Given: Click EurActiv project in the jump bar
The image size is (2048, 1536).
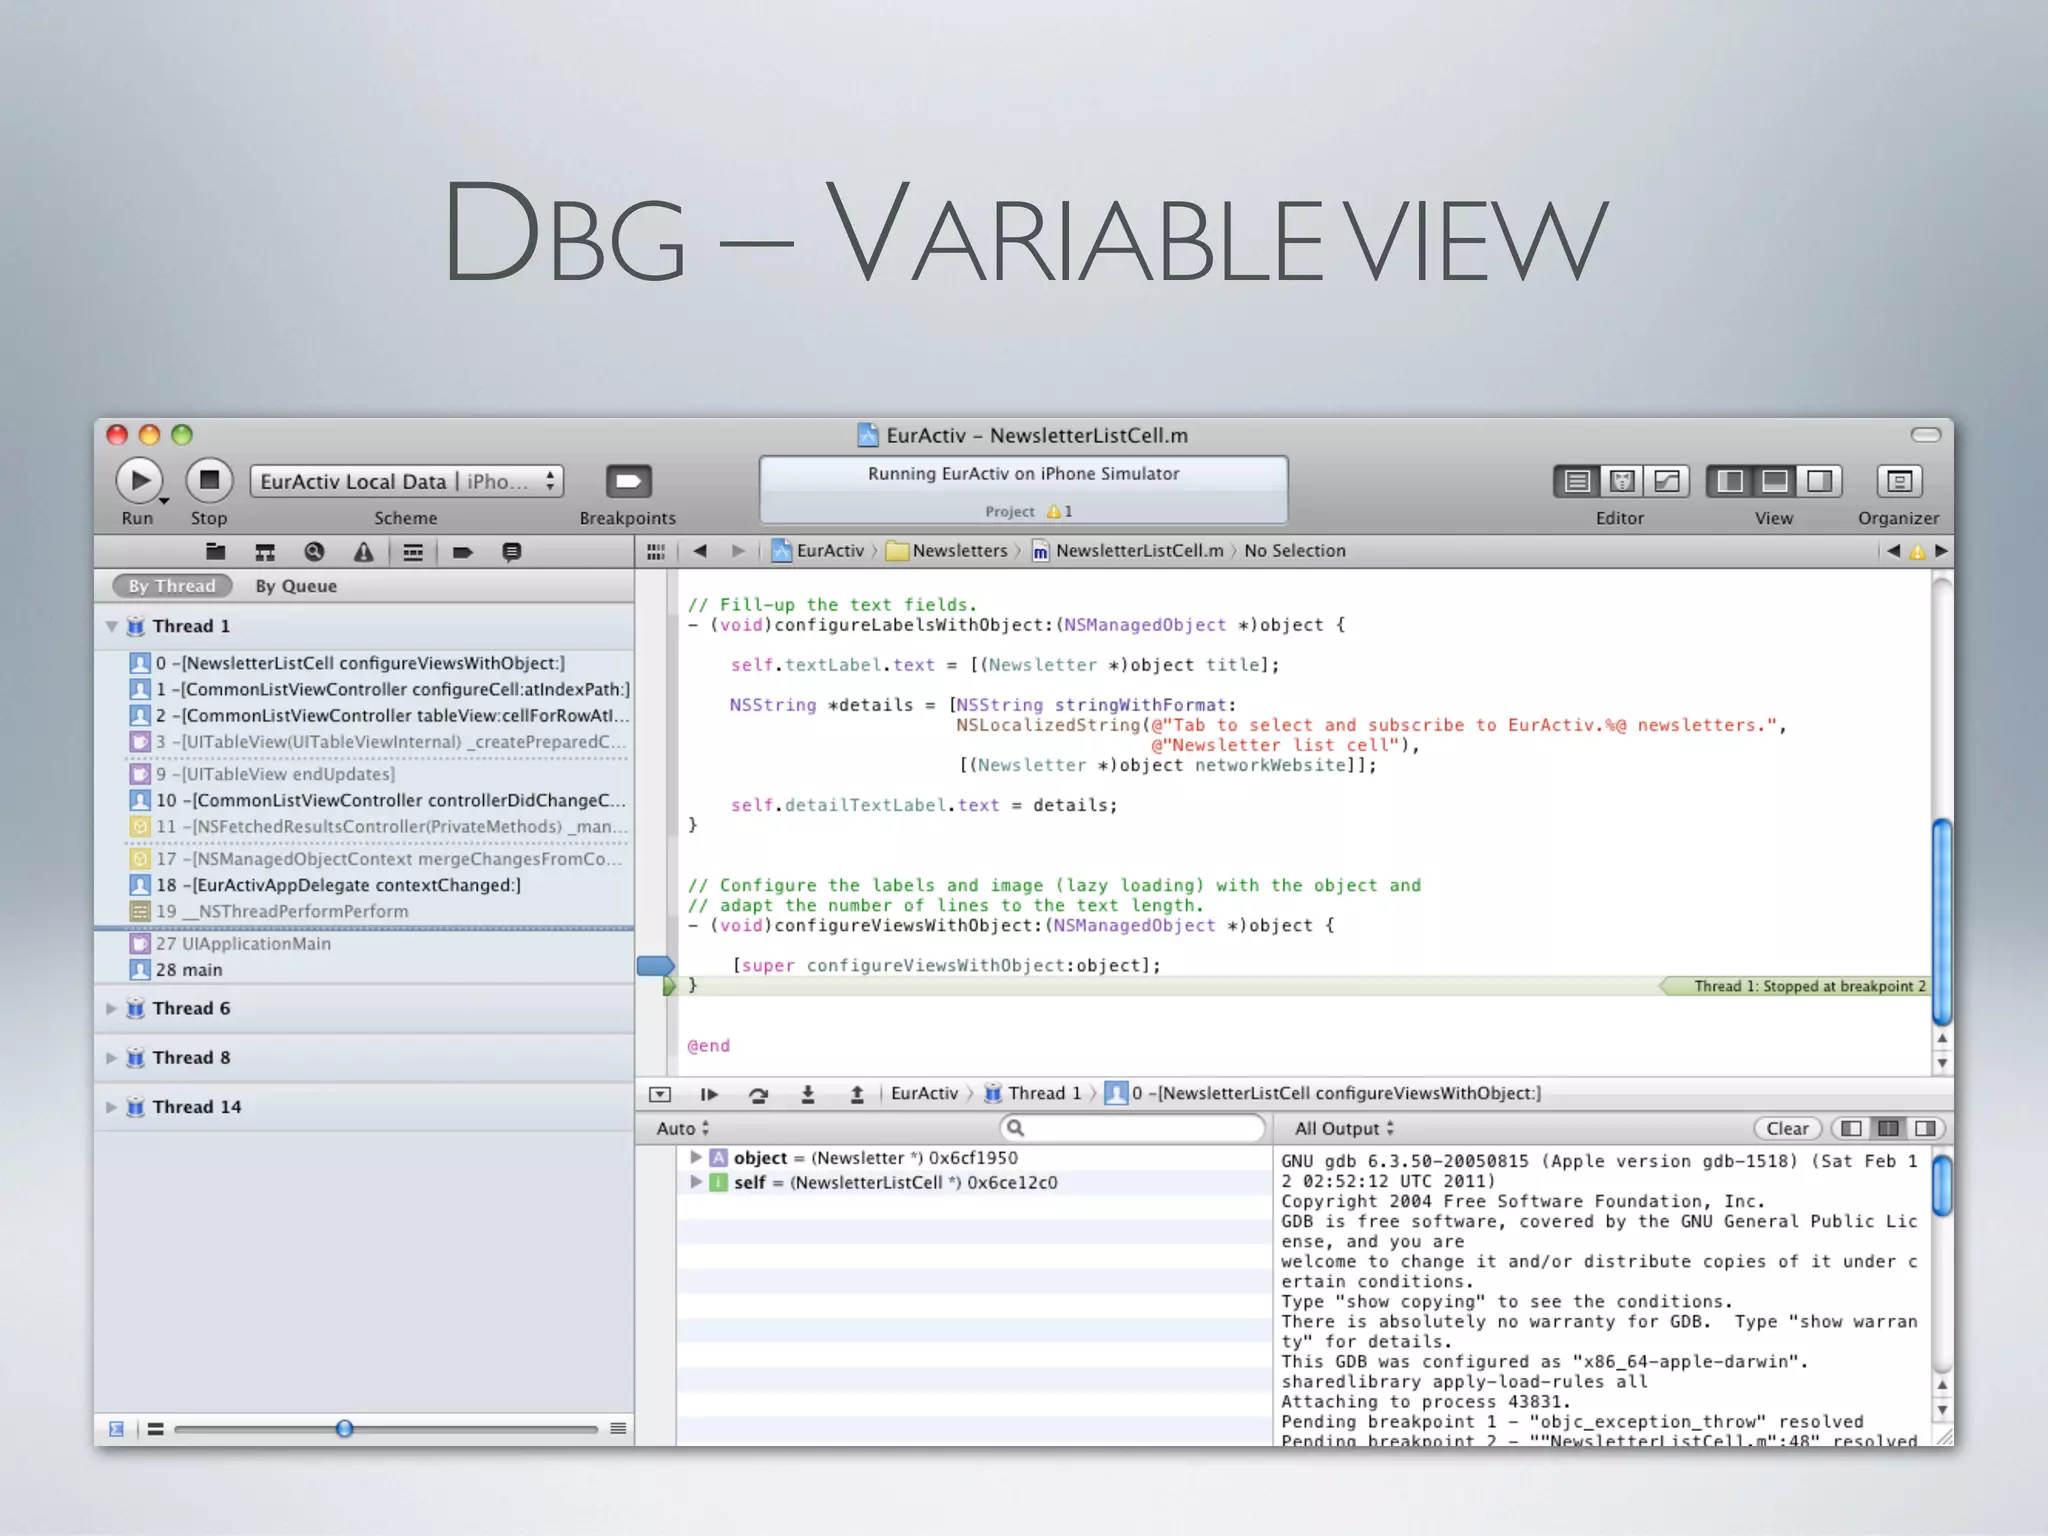Looking at the screenshot, I should click(x=818, y=551).
